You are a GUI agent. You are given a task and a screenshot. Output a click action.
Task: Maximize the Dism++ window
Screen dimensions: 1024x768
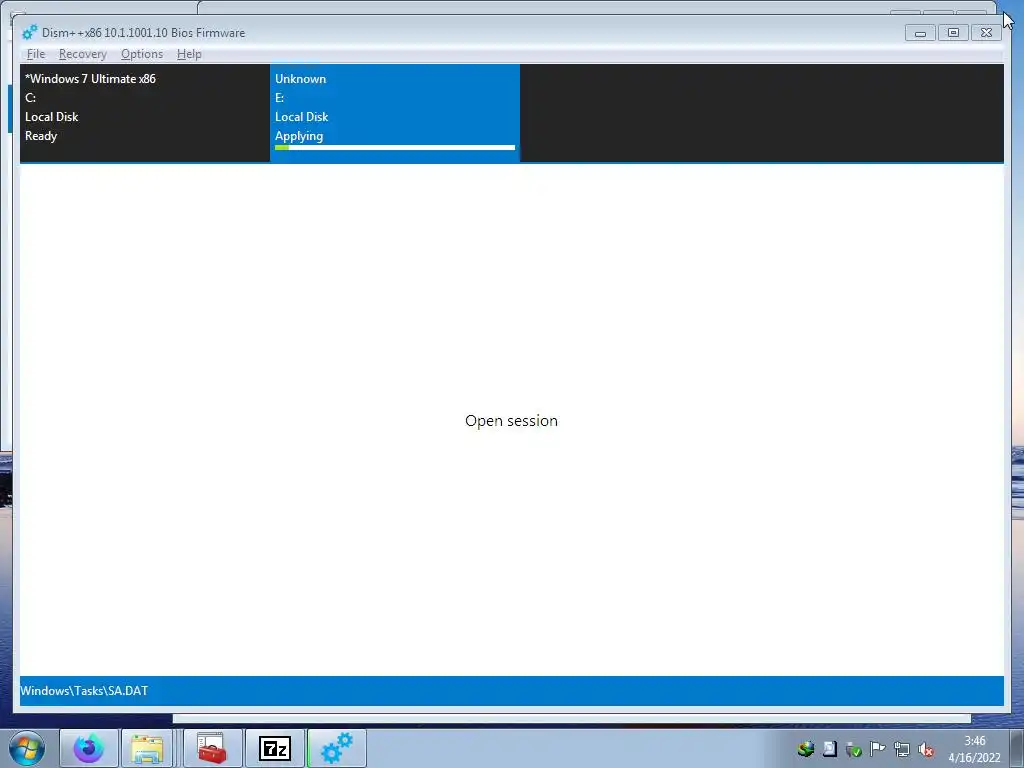click(953, 33)
